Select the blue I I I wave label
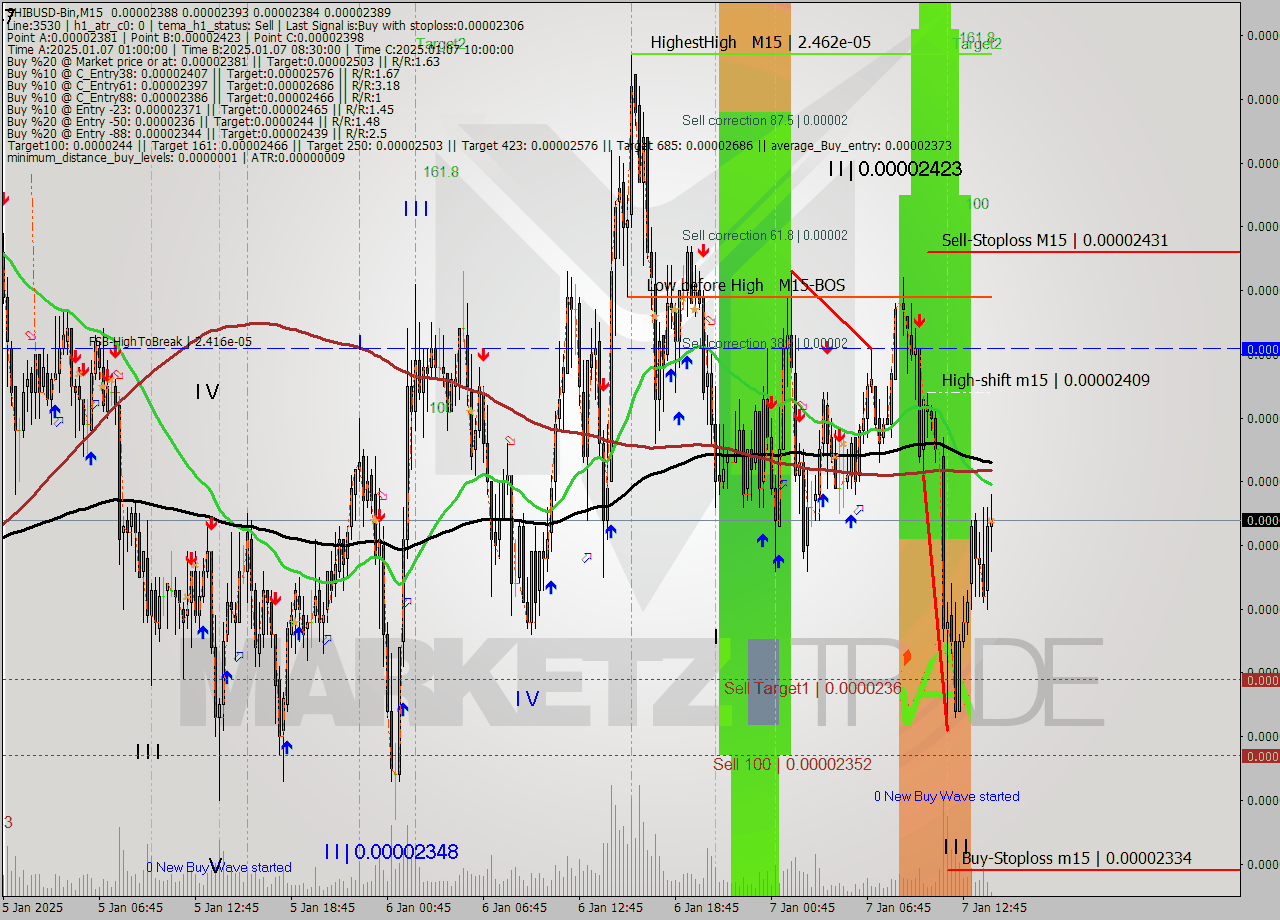Viewport: 1280px width, 920px height. (416, 208)
